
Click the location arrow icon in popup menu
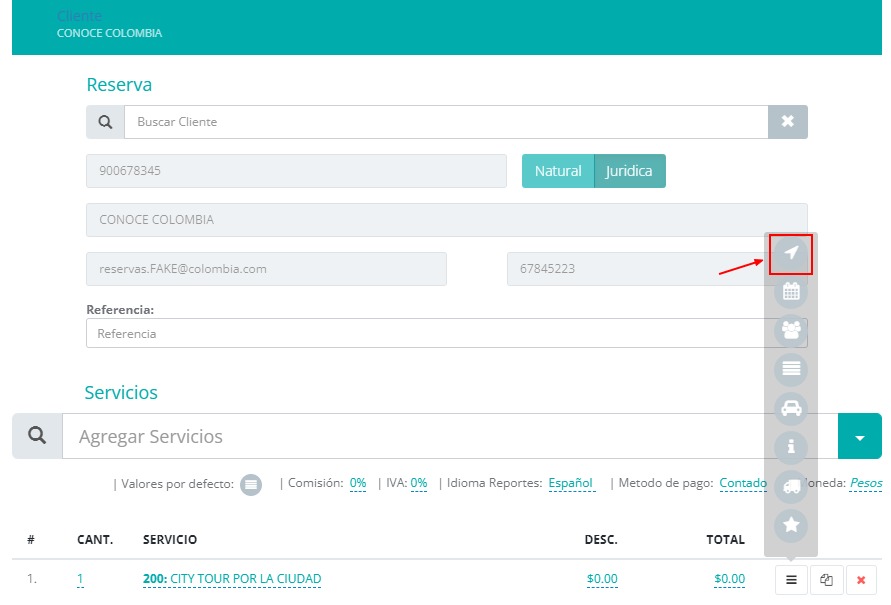pos(791,253)
